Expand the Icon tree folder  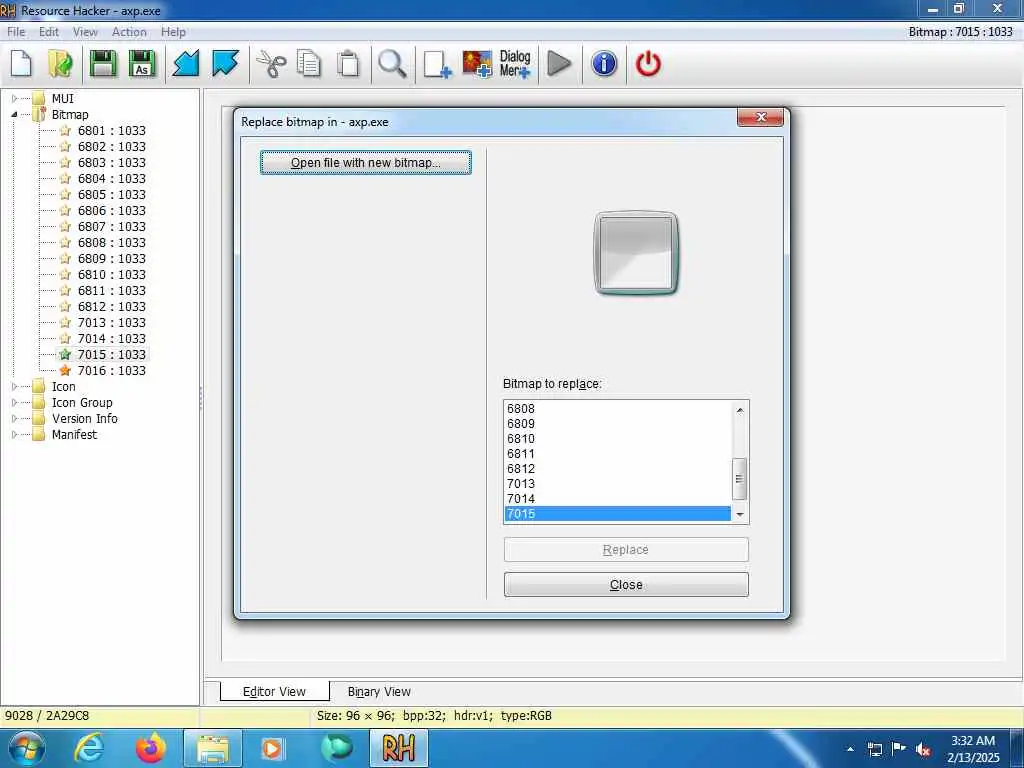coord(14,387)
